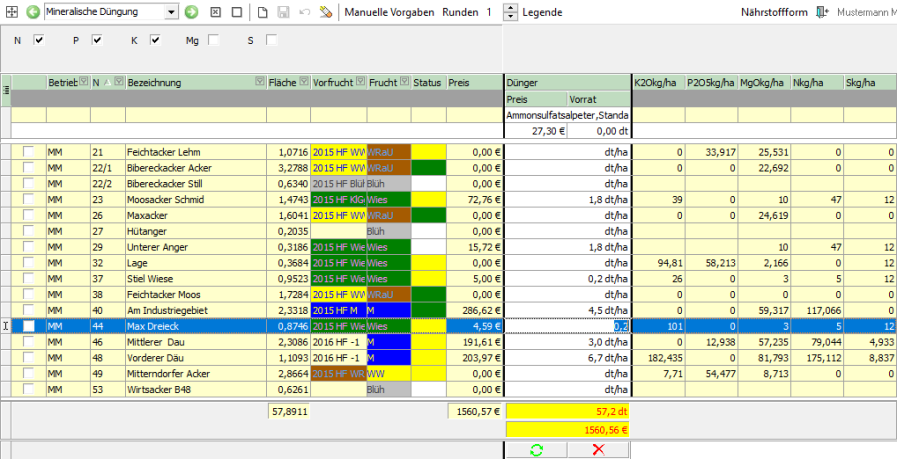This screenshot has height=459, width=897.
Task: Click the pencil edit icon in toolbar
Action: 326,13
